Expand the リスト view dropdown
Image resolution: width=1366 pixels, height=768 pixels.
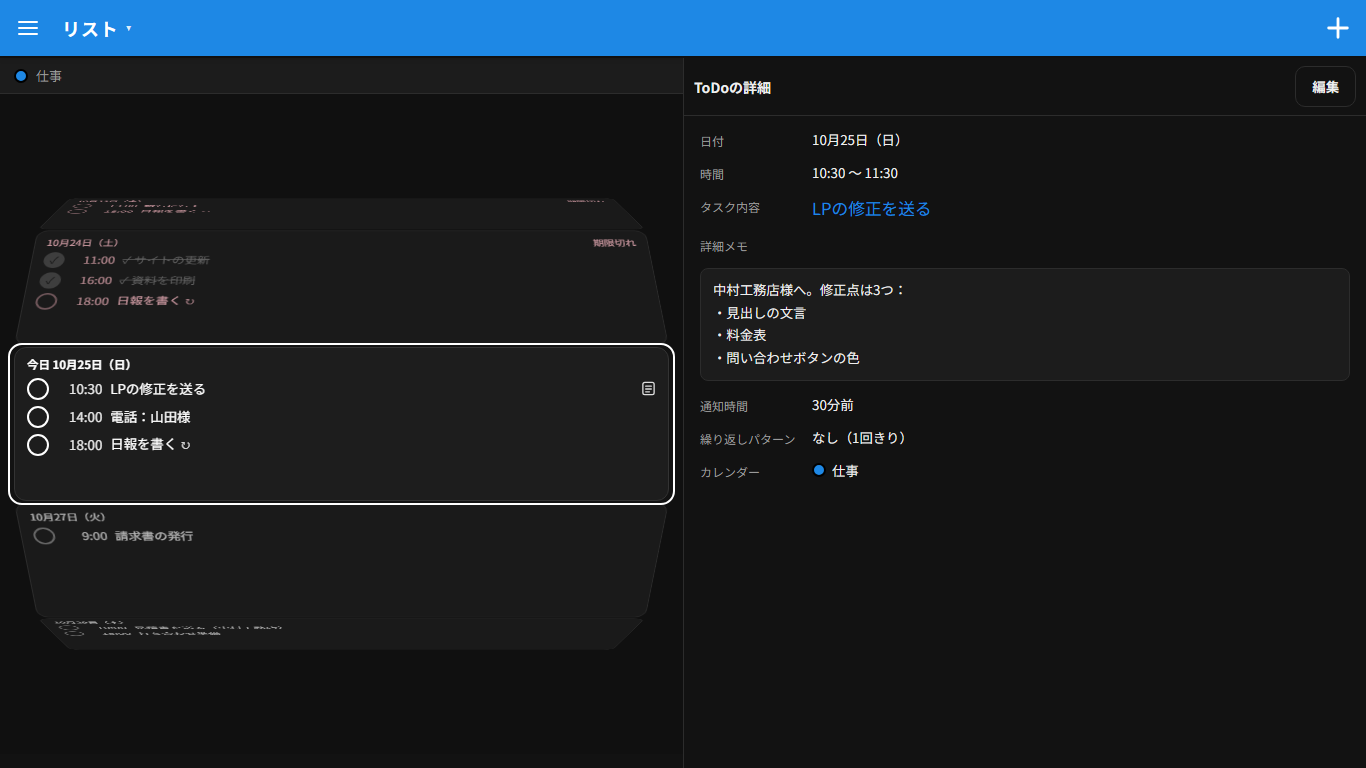97,29
